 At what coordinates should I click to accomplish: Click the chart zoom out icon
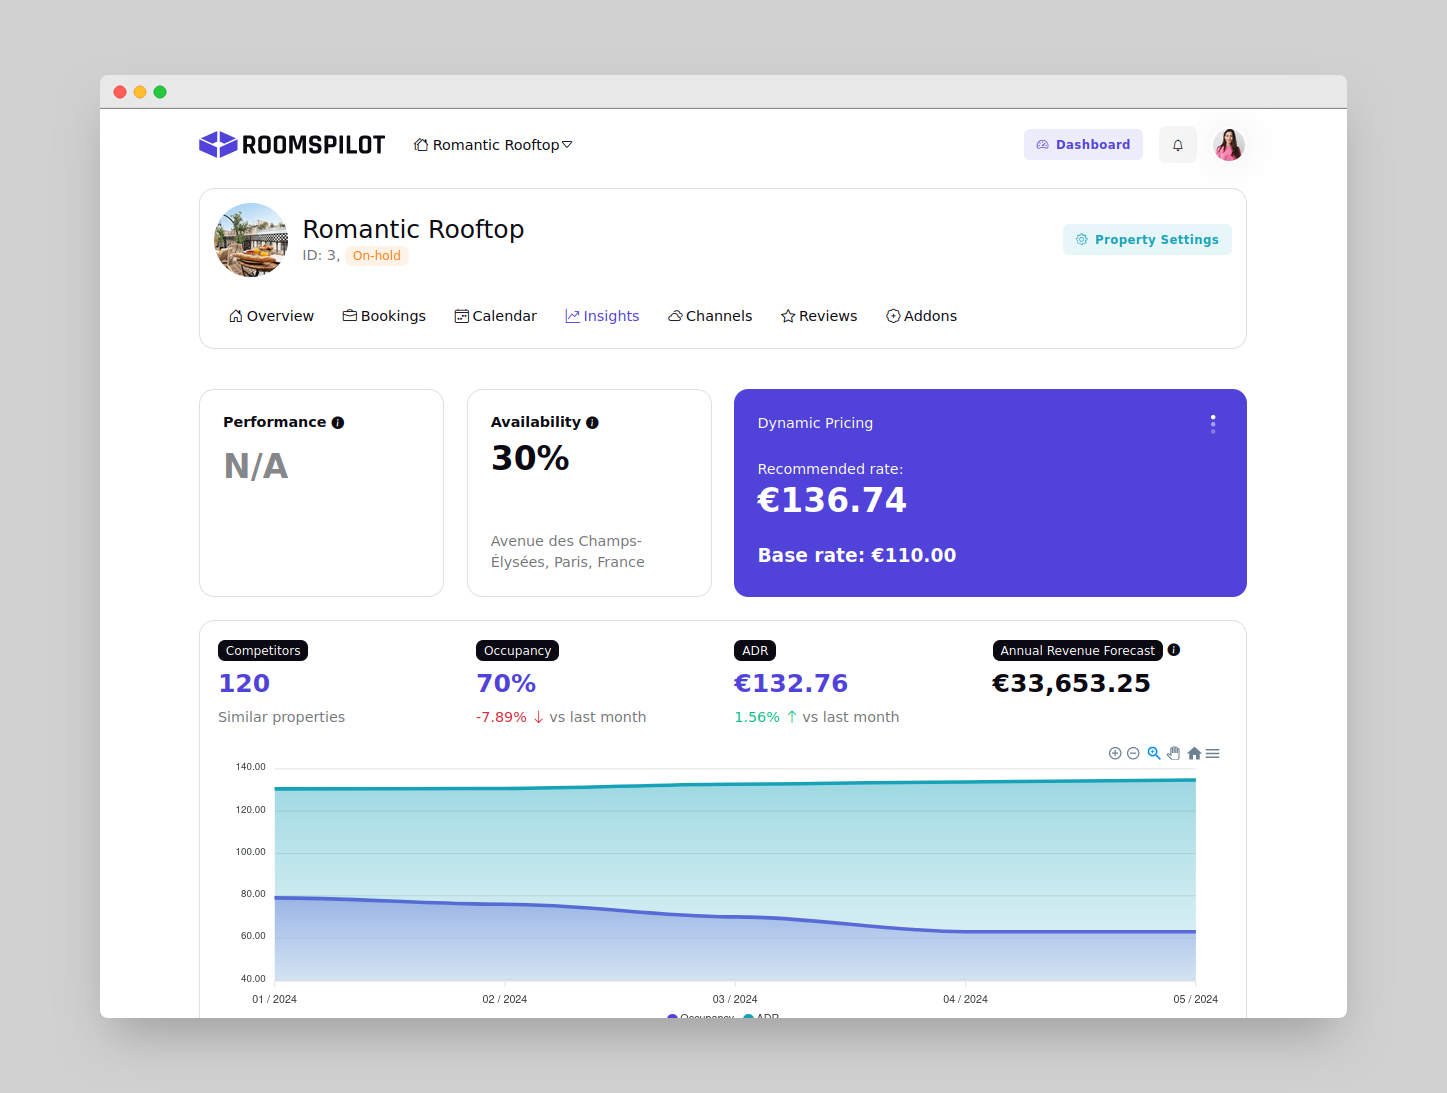pyautogui.click(x=1133, y=753)
